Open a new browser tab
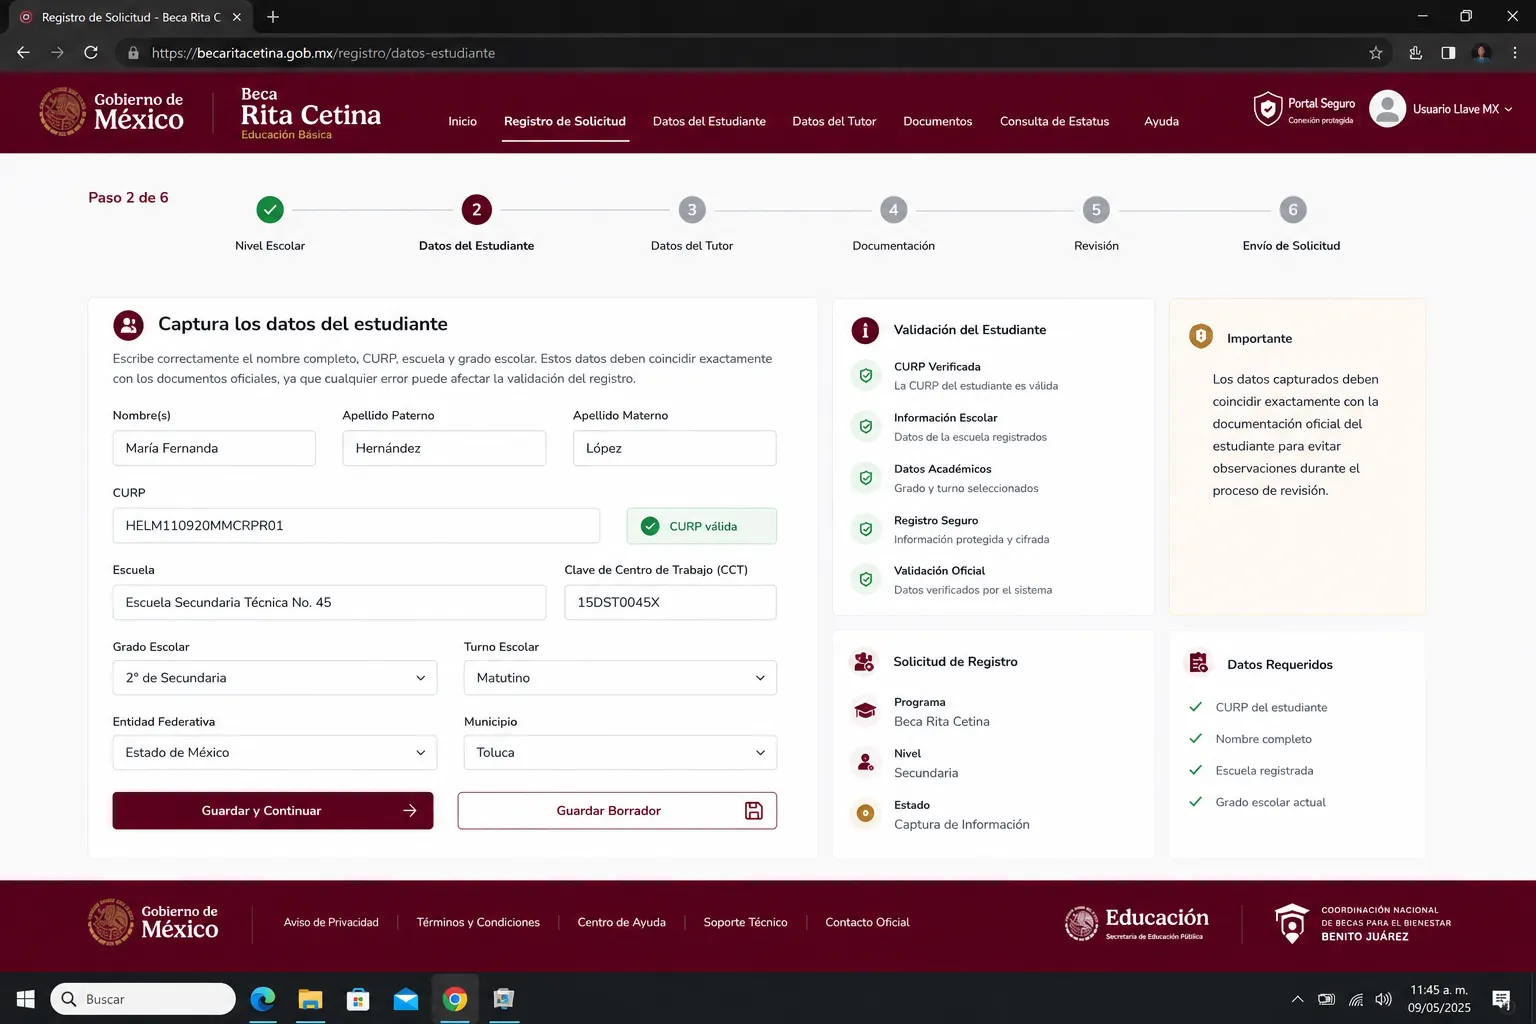The width and height of the screenshot is (1536, 1024). 273,17
